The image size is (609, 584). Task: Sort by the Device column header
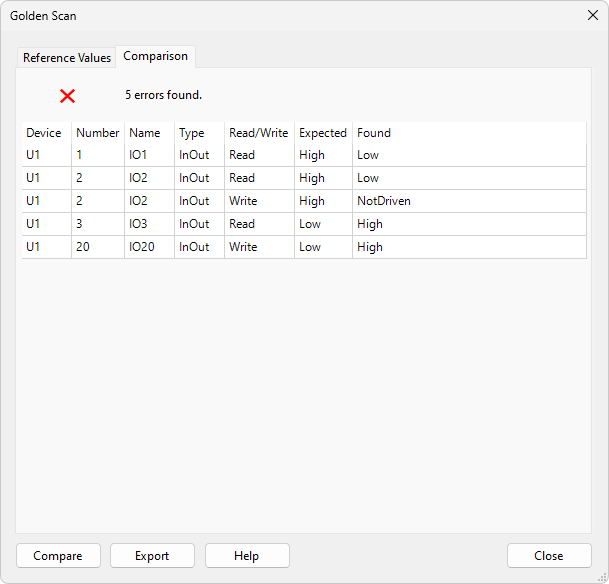pyautogui.click(x=44, y=133)
